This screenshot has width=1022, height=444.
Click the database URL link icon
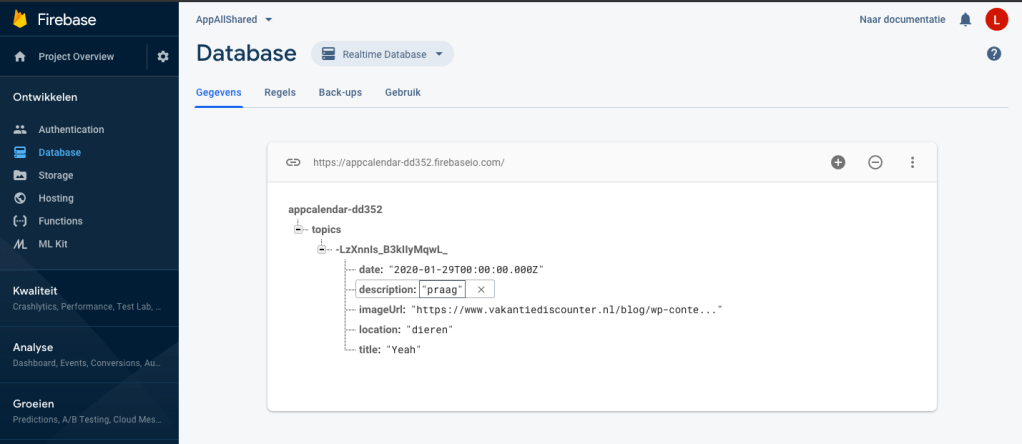click(293, 162)
